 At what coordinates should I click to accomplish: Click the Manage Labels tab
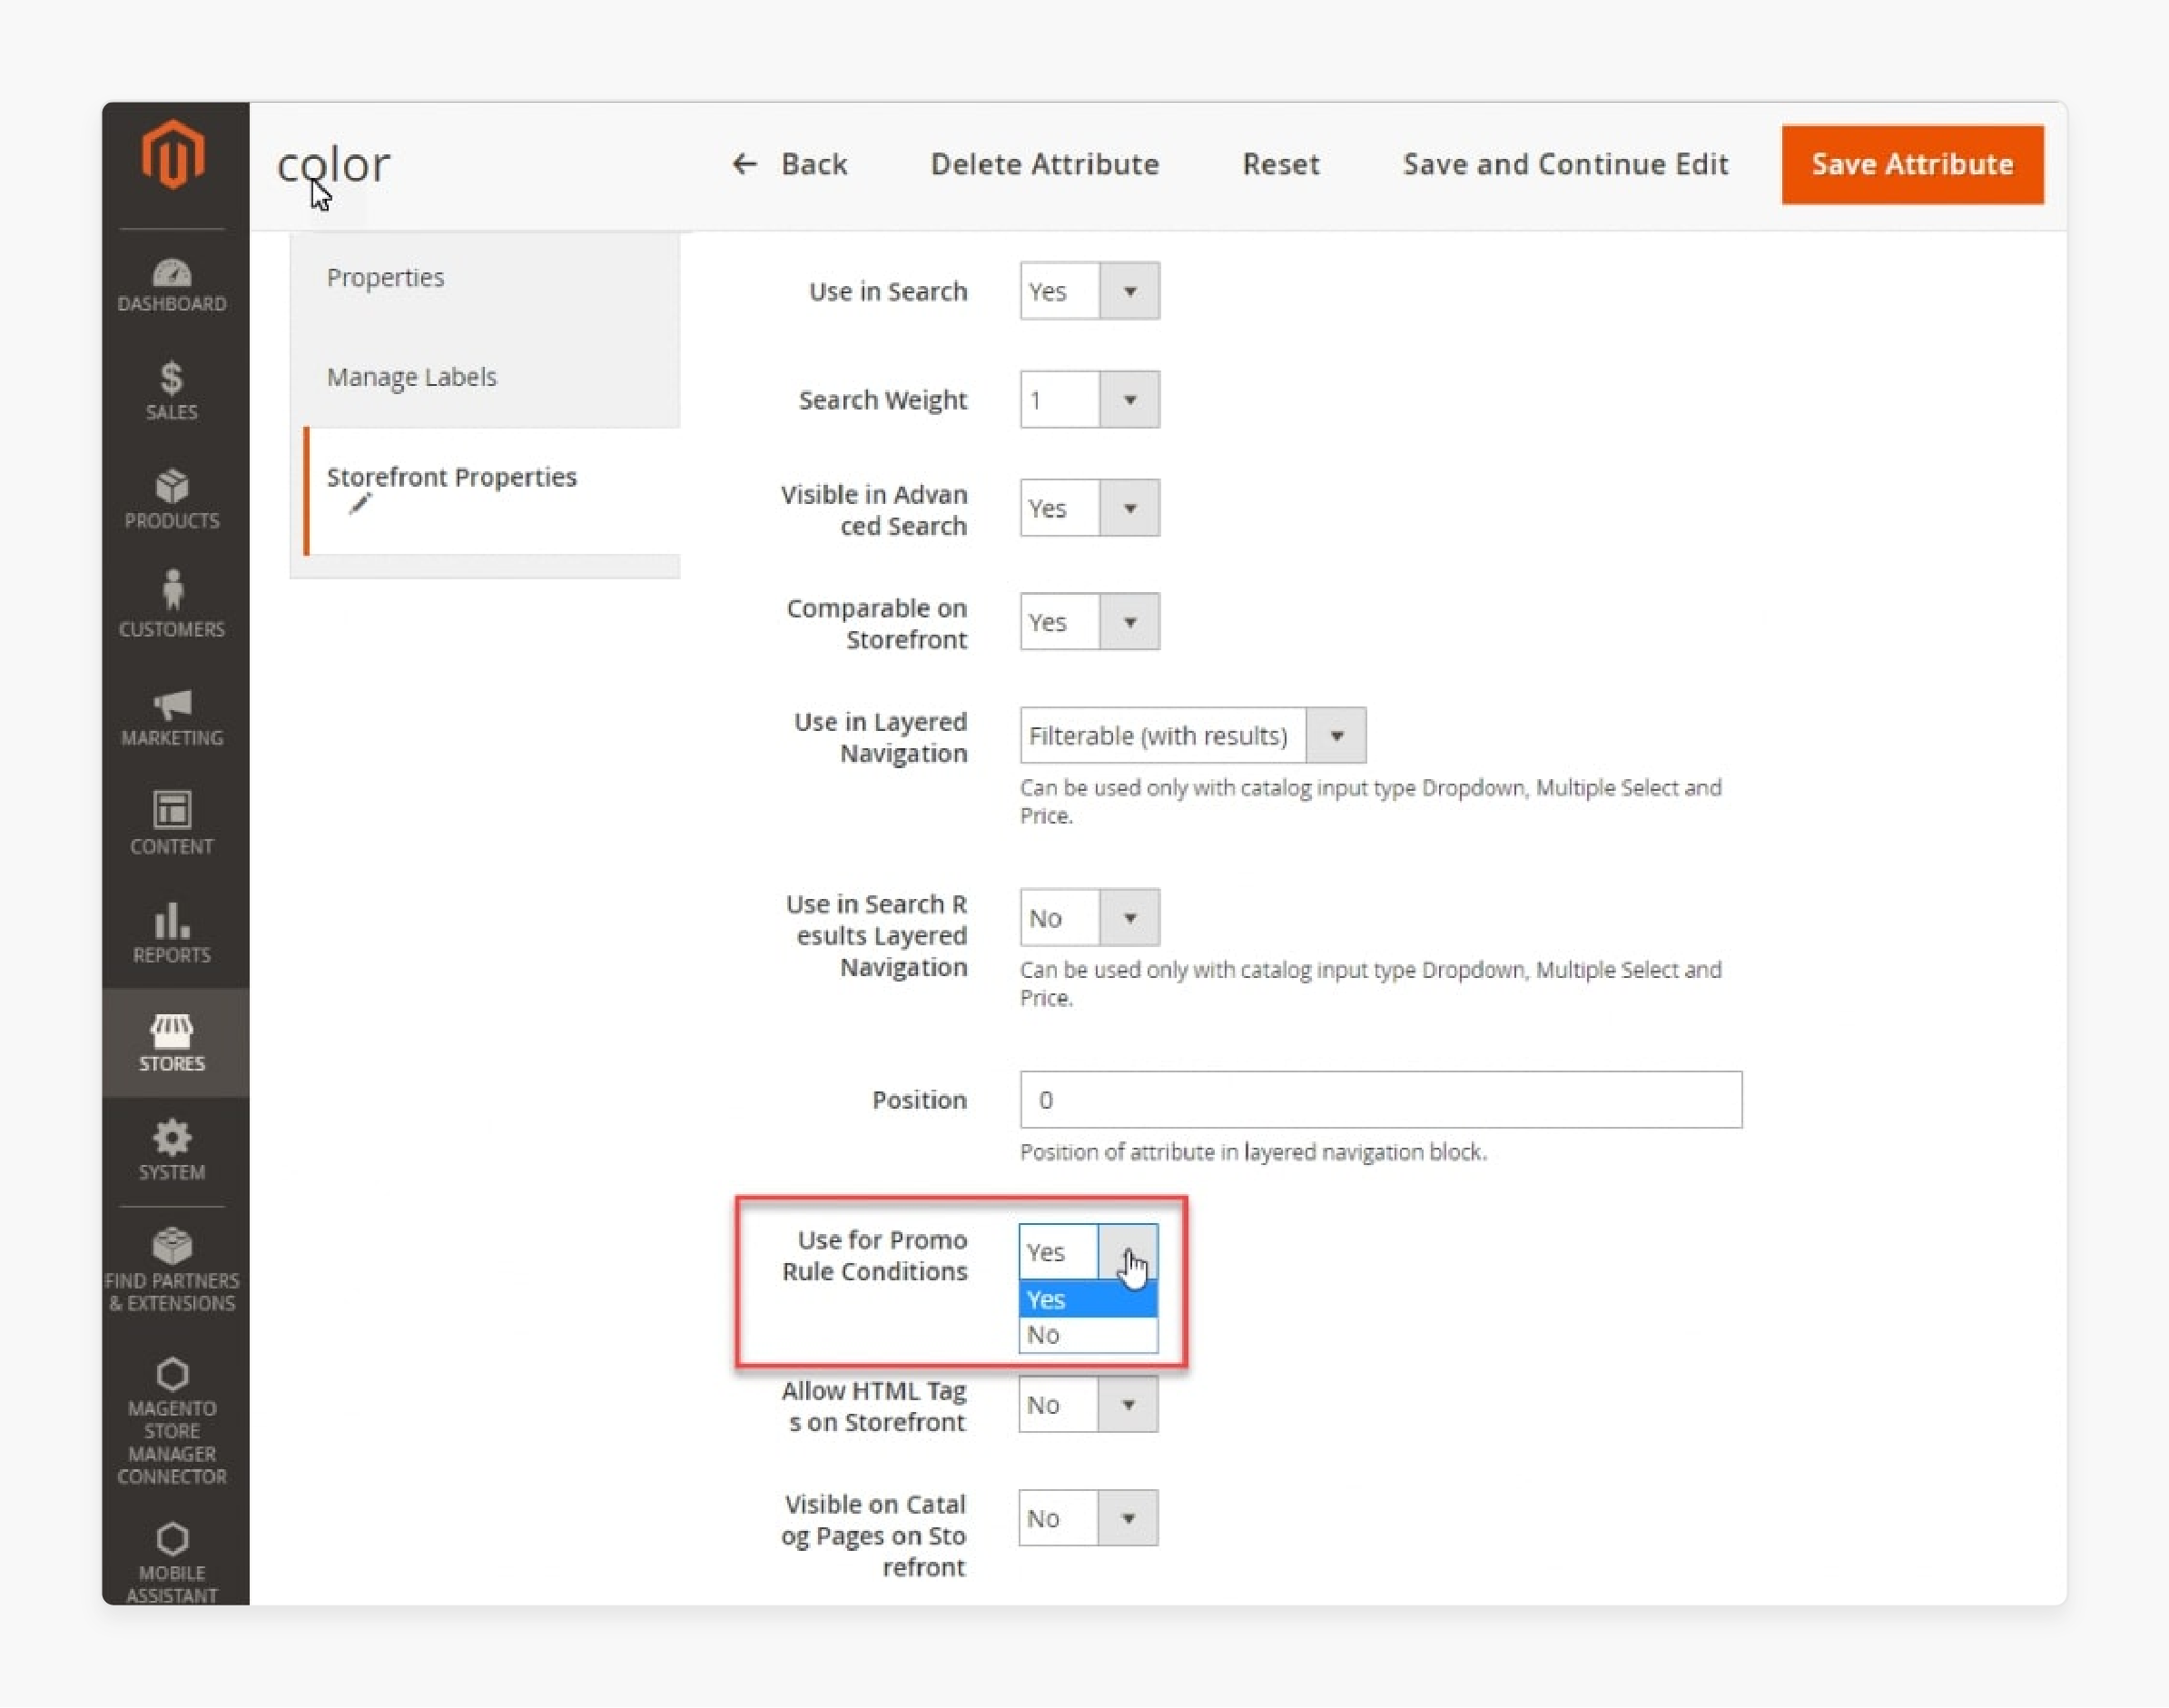click(412, 377)
